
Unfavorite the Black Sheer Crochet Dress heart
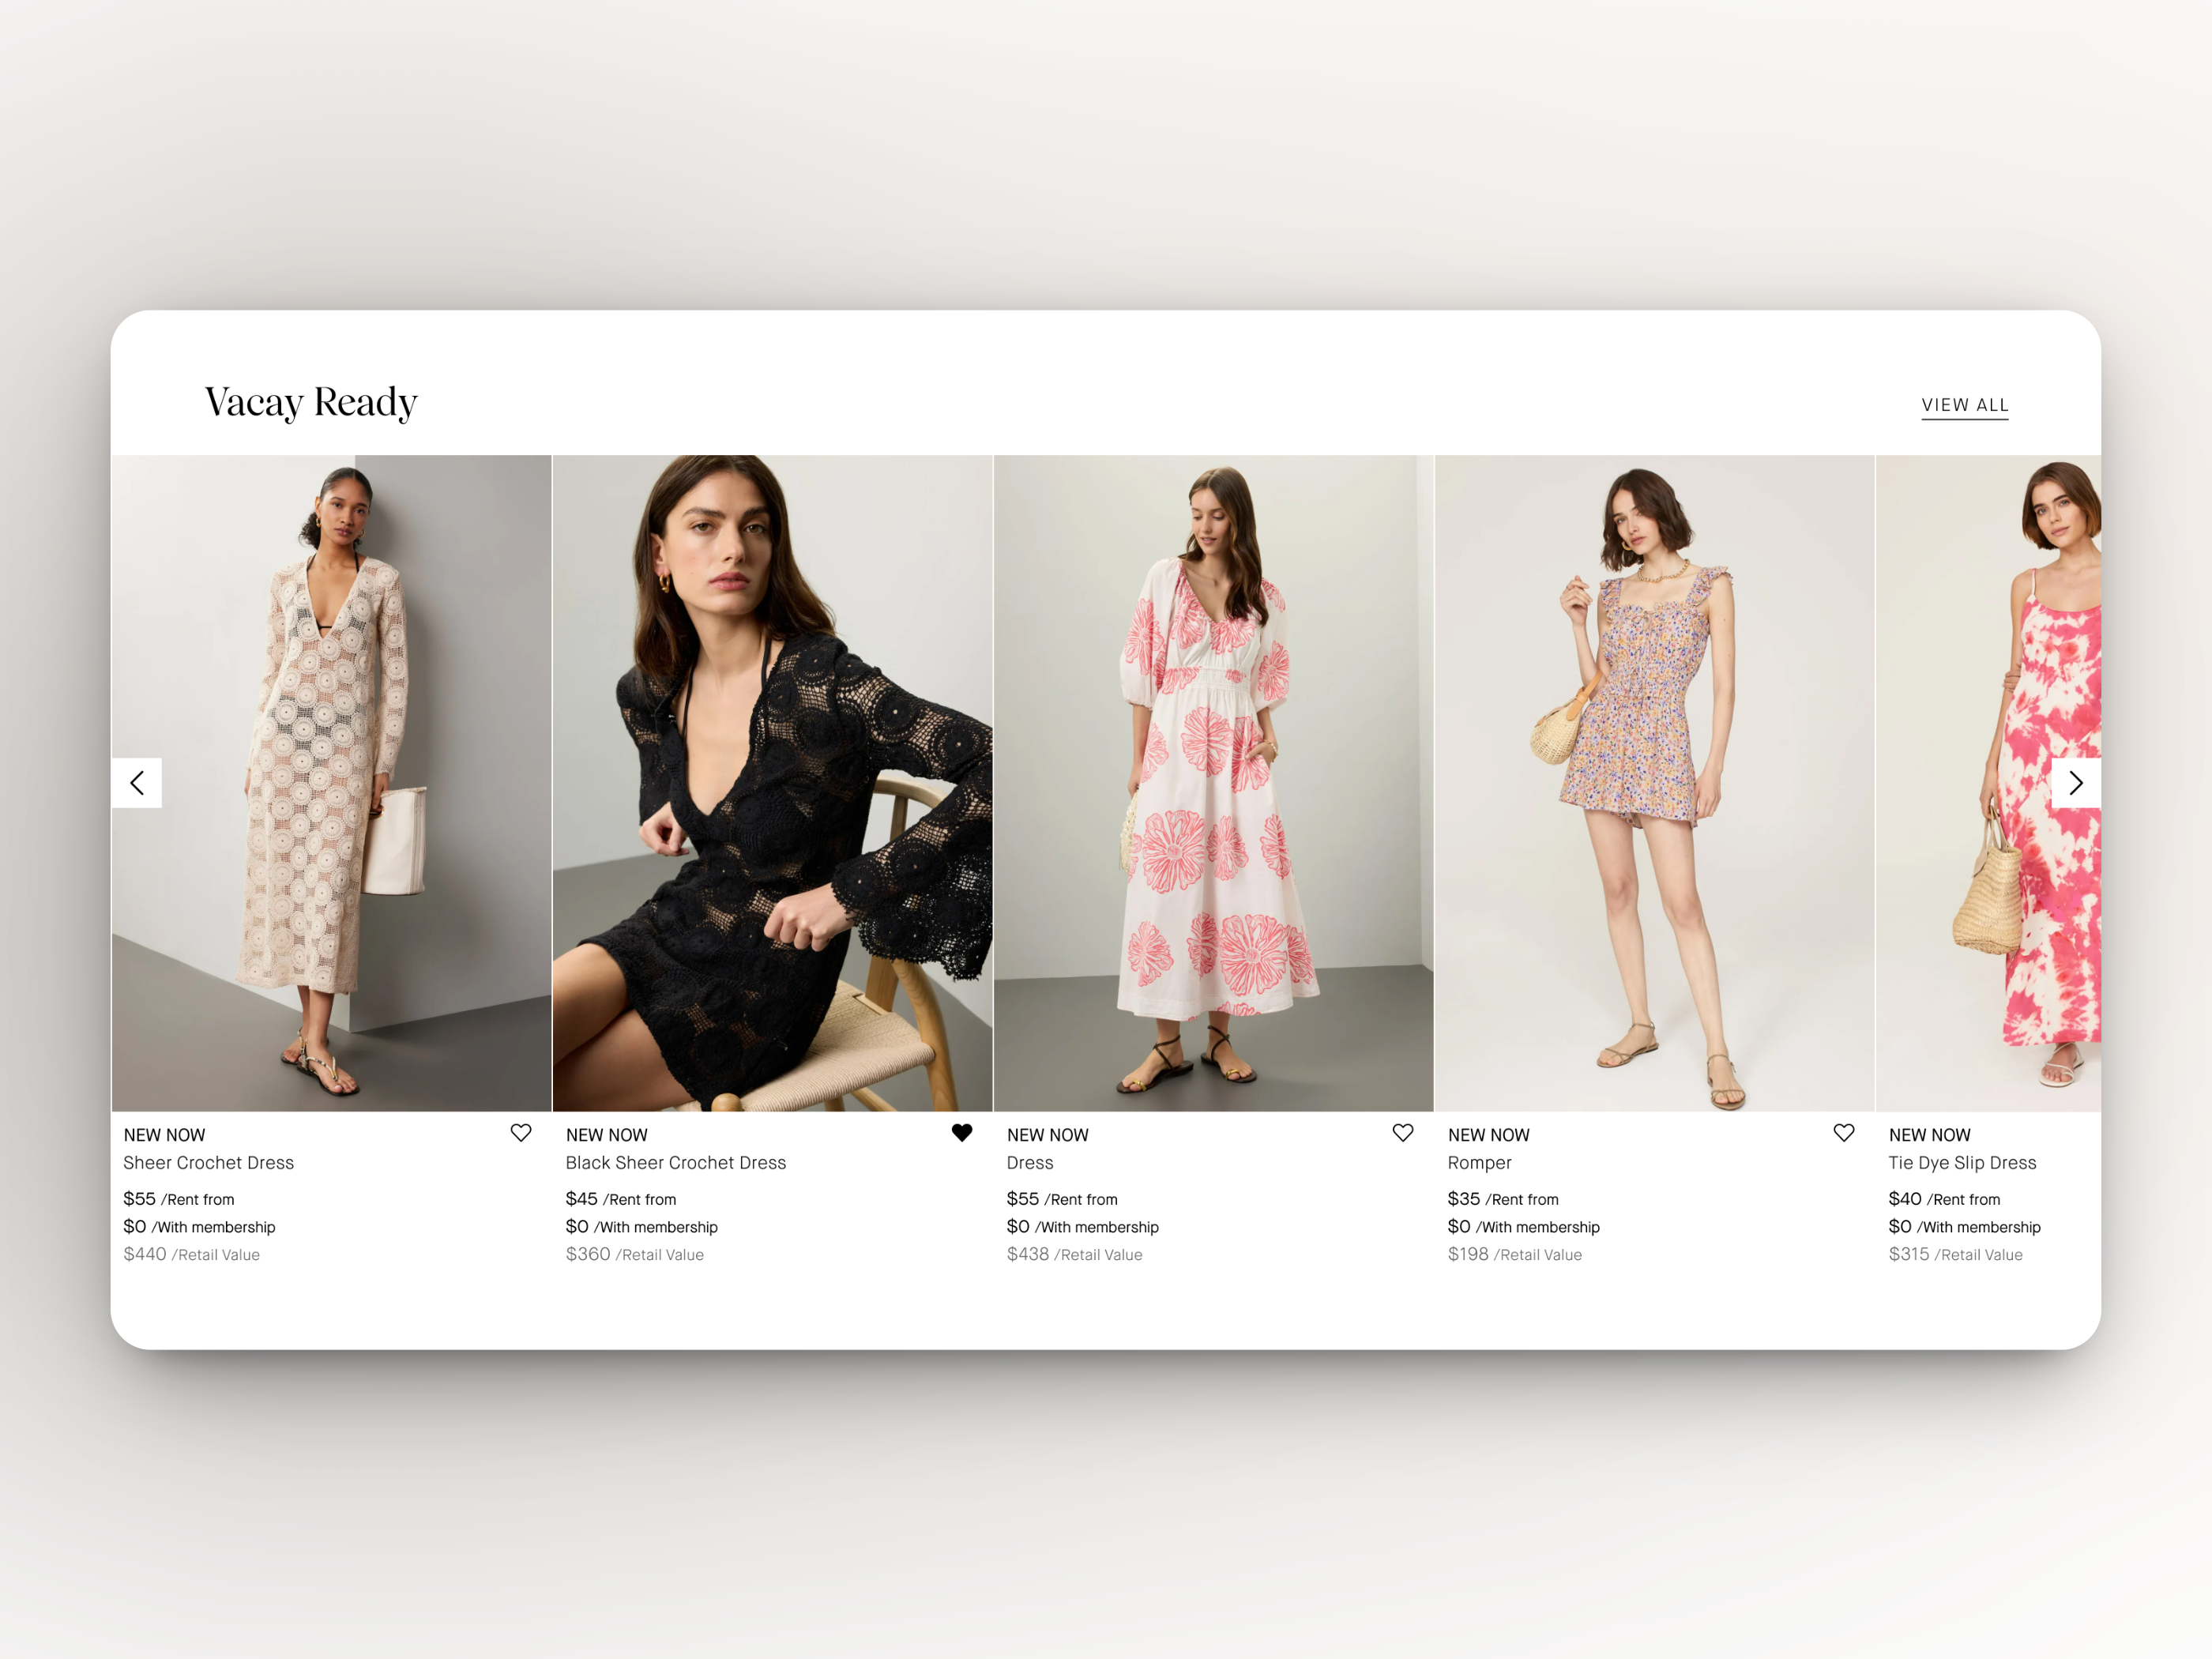[962, 1133]
